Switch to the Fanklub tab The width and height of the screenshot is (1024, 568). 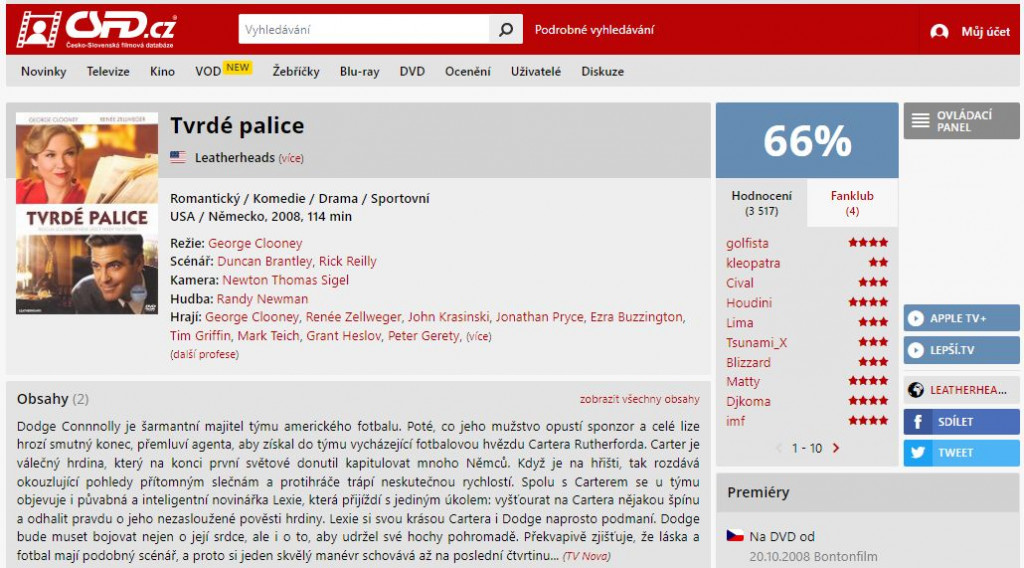852,203
